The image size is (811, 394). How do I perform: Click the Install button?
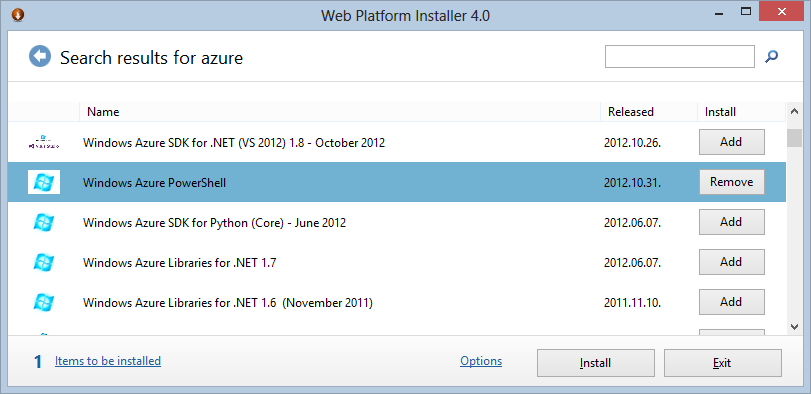tap(596, 363)
